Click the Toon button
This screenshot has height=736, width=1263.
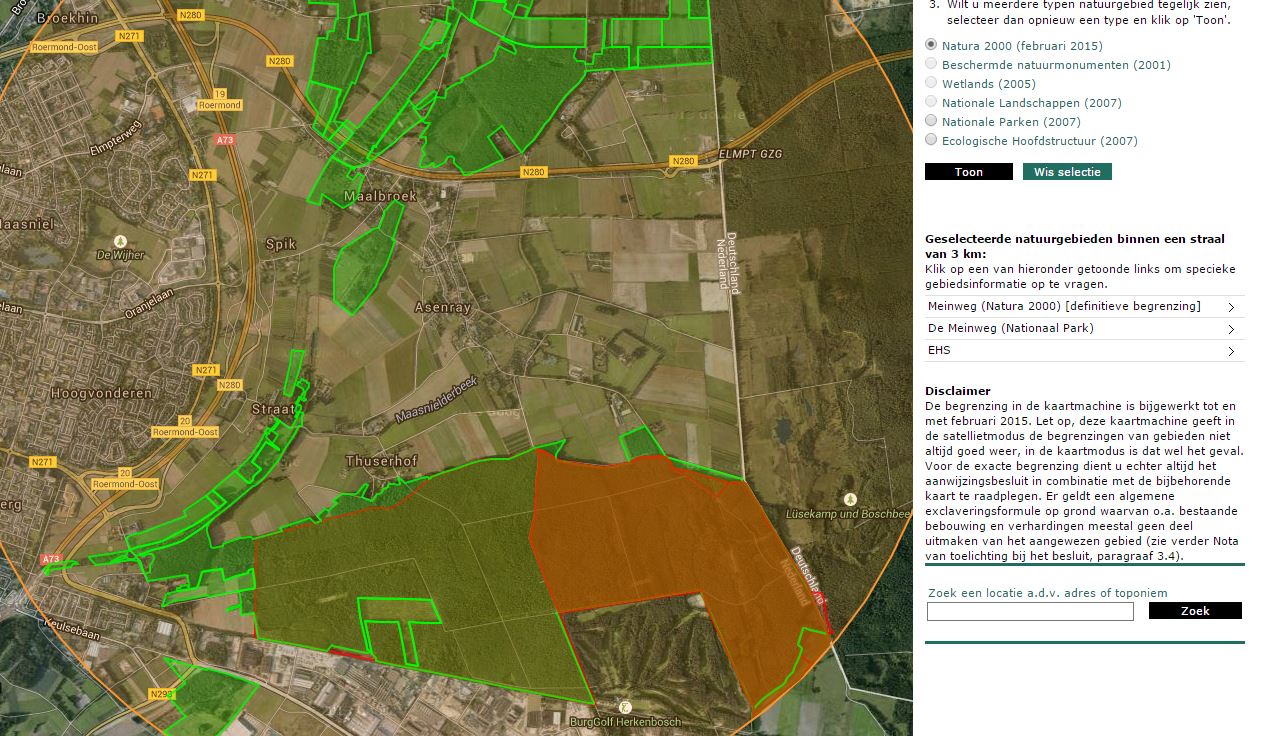[x=969, y=172]
